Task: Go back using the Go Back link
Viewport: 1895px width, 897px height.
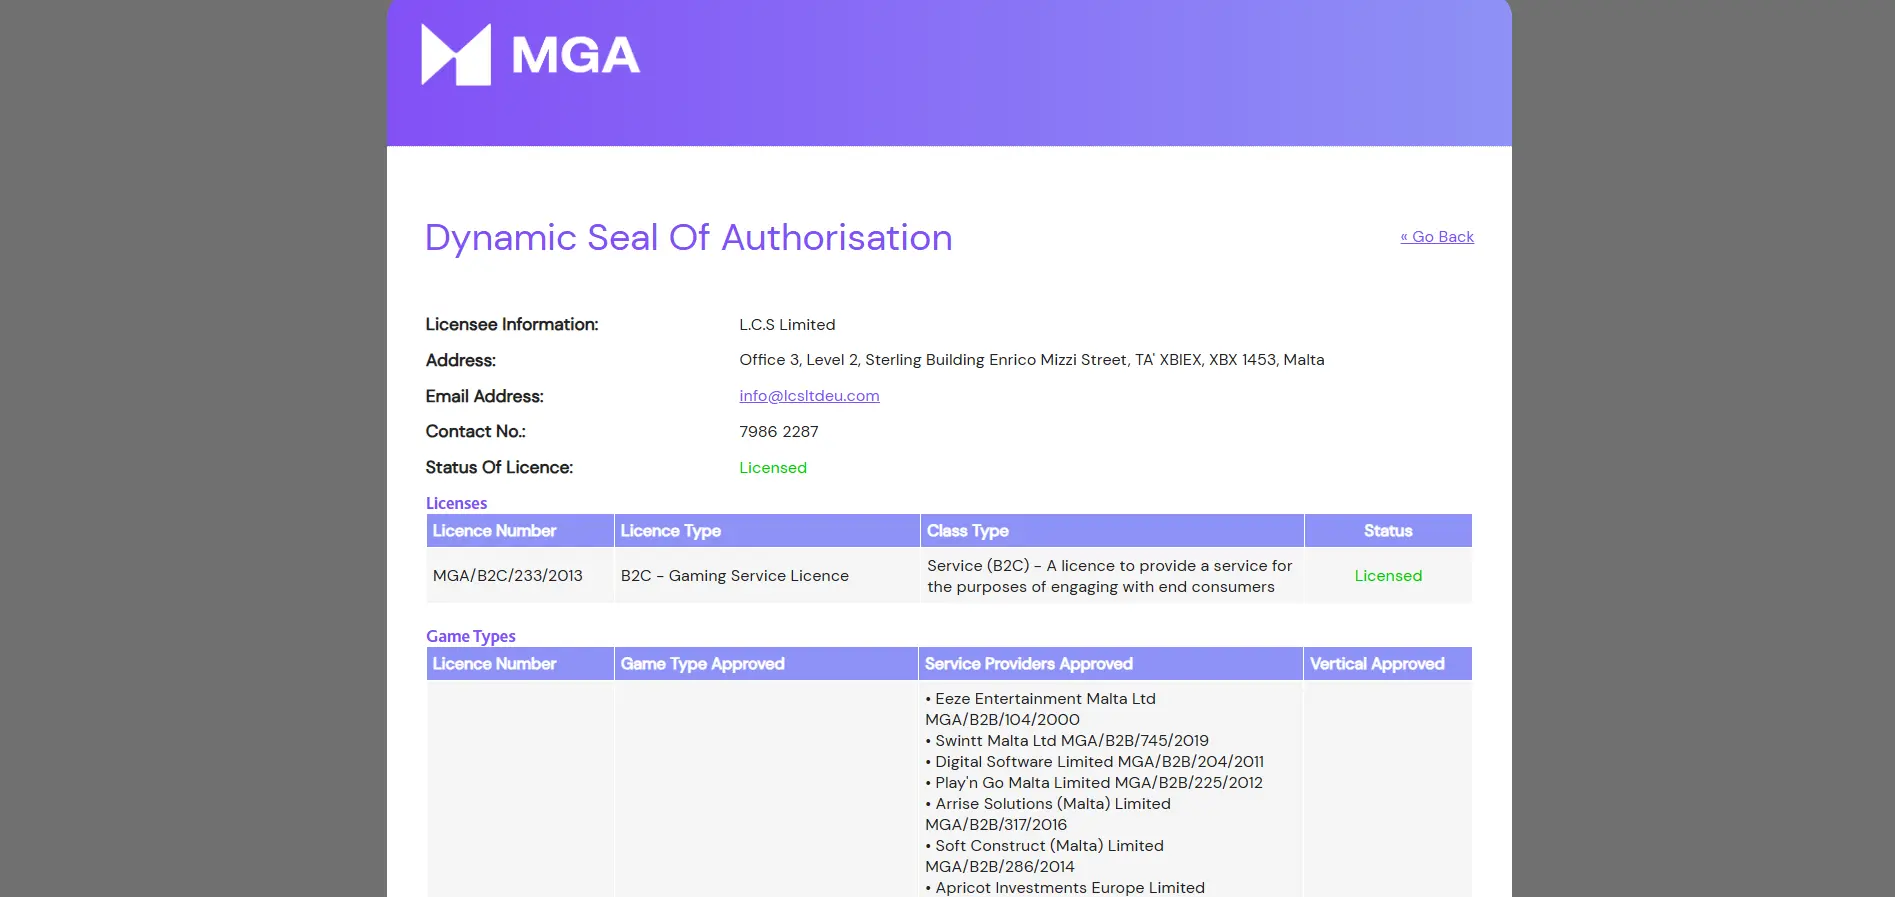Action: [1436, 237]
